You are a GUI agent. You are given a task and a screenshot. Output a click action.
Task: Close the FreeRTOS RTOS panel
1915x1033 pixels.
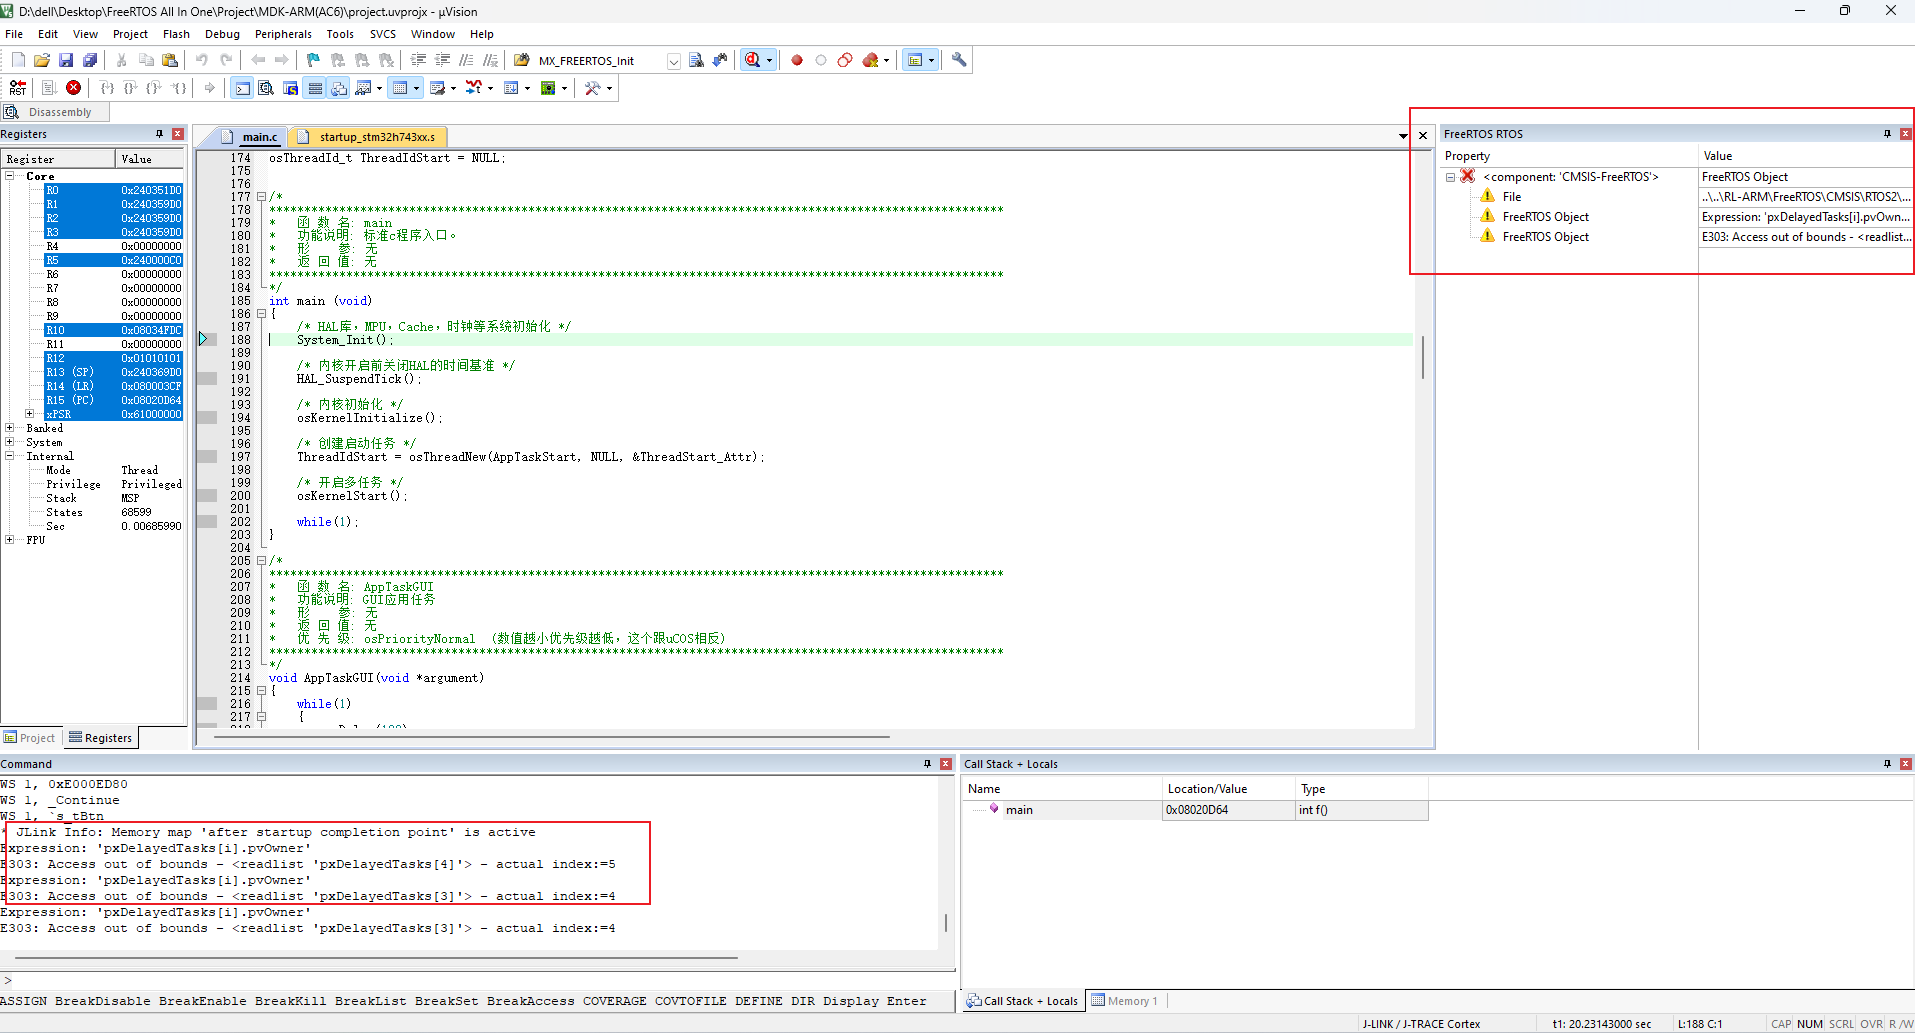[1905, 134]
